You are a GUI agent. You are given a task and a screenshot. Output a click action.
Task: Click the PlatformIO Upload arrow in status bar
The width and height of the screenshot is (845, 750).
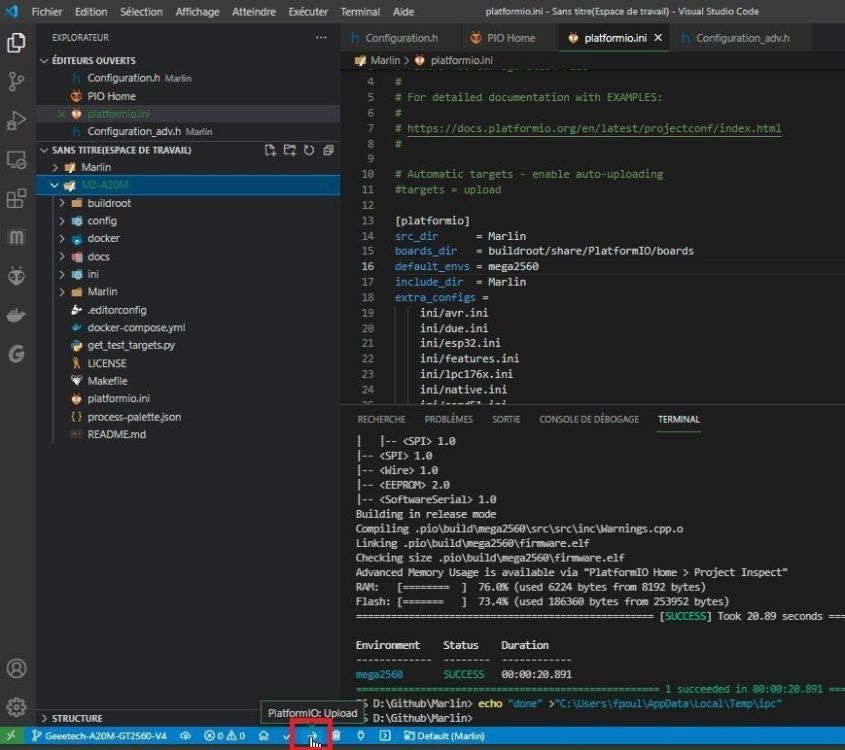pos(312,736)
